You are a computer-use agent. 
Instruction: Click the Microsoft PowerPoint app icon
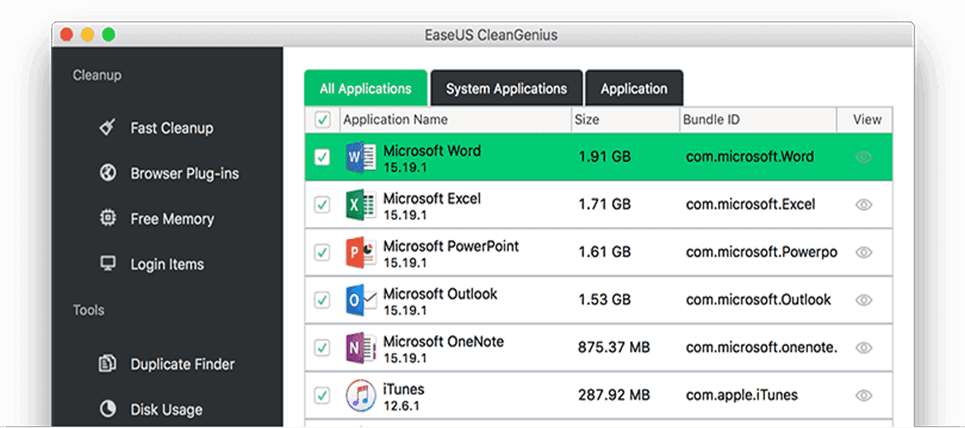click(x=361, y=252)
